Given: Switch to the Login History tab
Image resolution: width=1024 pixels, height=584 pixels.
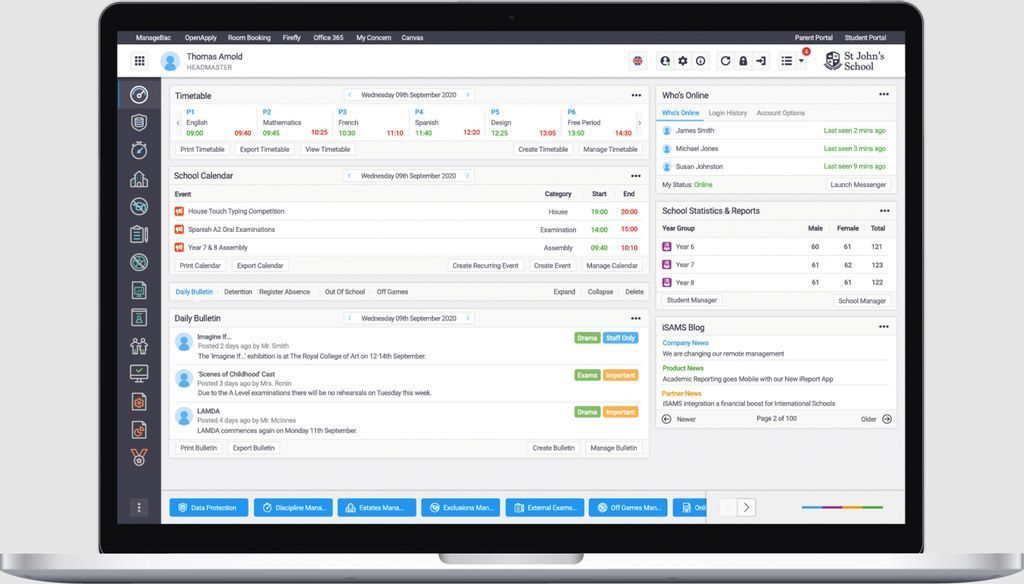Looking at the screenshot, I should (728, 113).
